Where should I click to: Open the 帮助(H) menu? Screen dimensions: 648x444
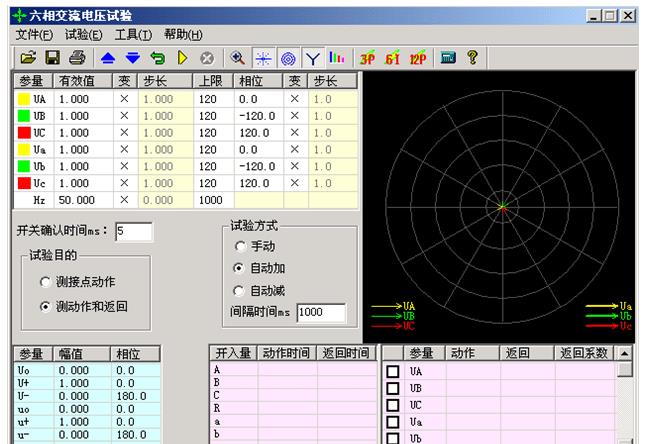(183, 35)
